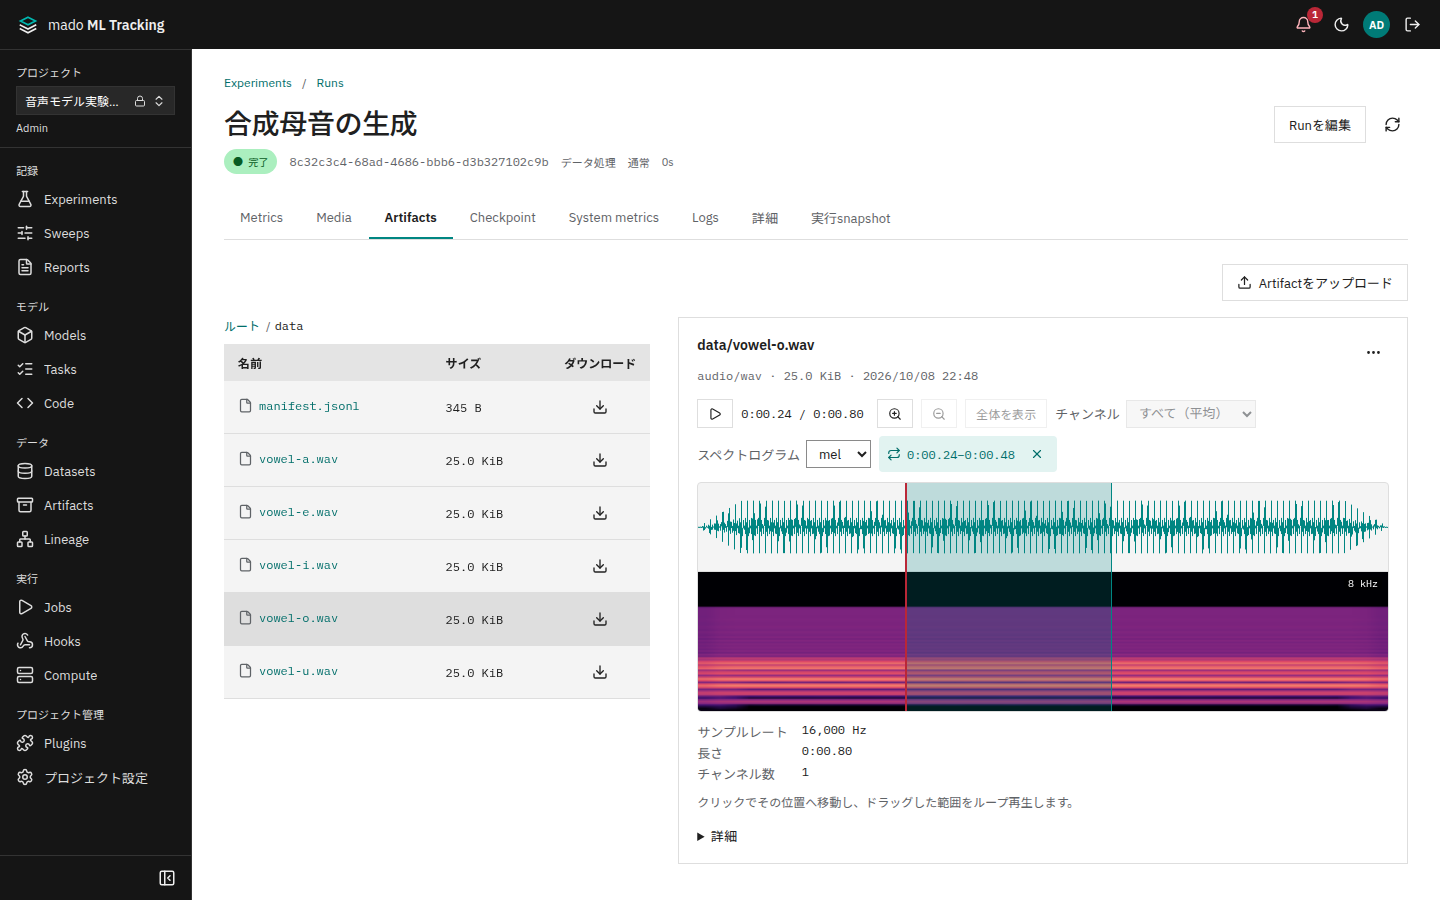Open Lineage in the sidebar

tap(96, 539)
